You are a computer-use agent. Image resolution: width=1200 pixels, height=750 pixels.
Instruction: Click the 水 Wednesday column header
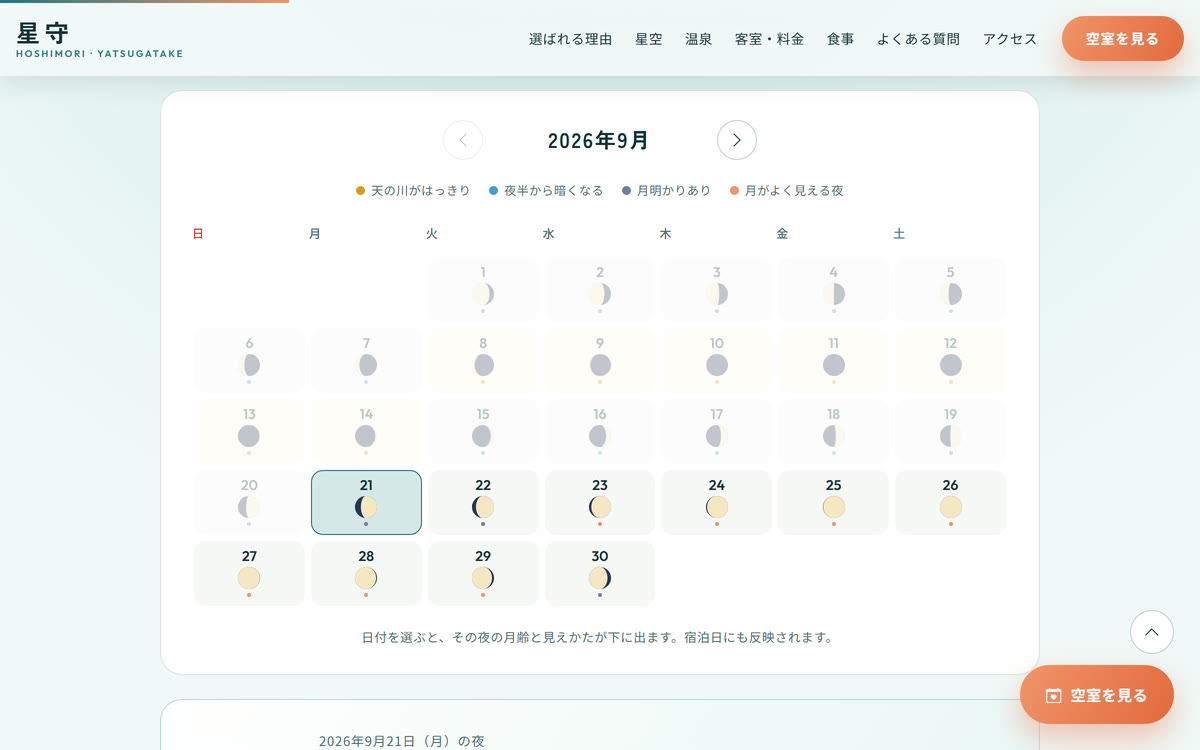(549, 234)
